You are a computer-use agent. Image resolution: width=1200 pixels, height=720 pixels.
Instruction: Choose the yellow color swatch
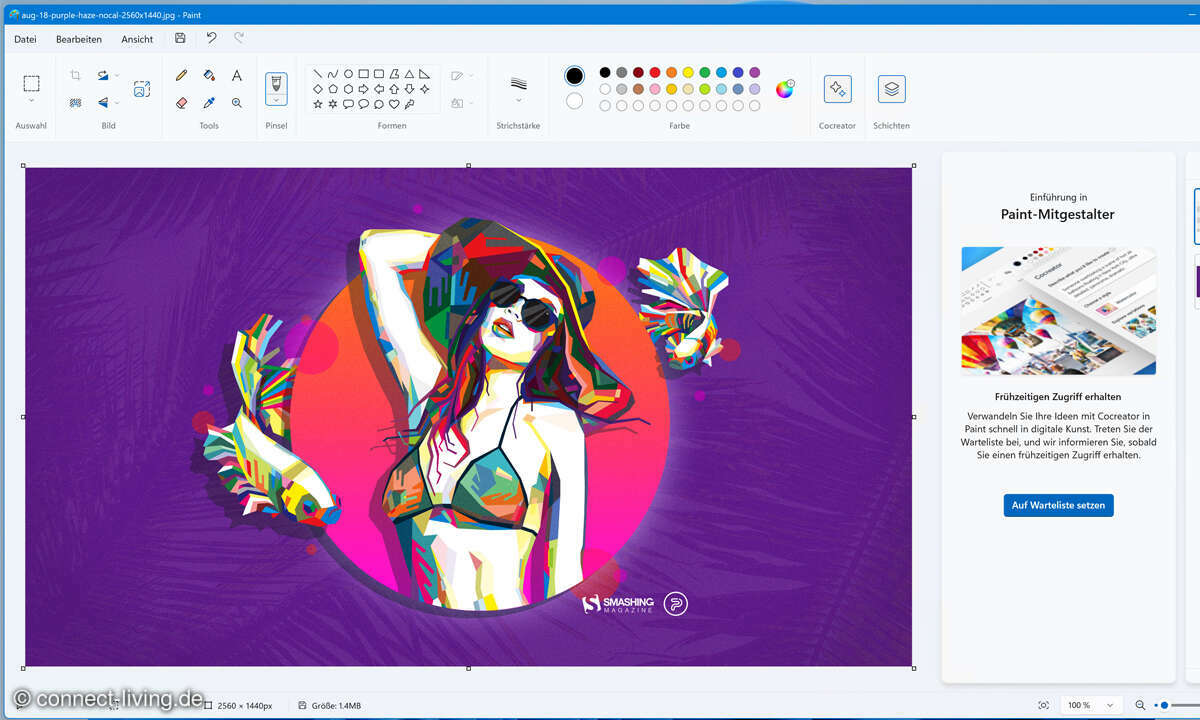(688, 72)
